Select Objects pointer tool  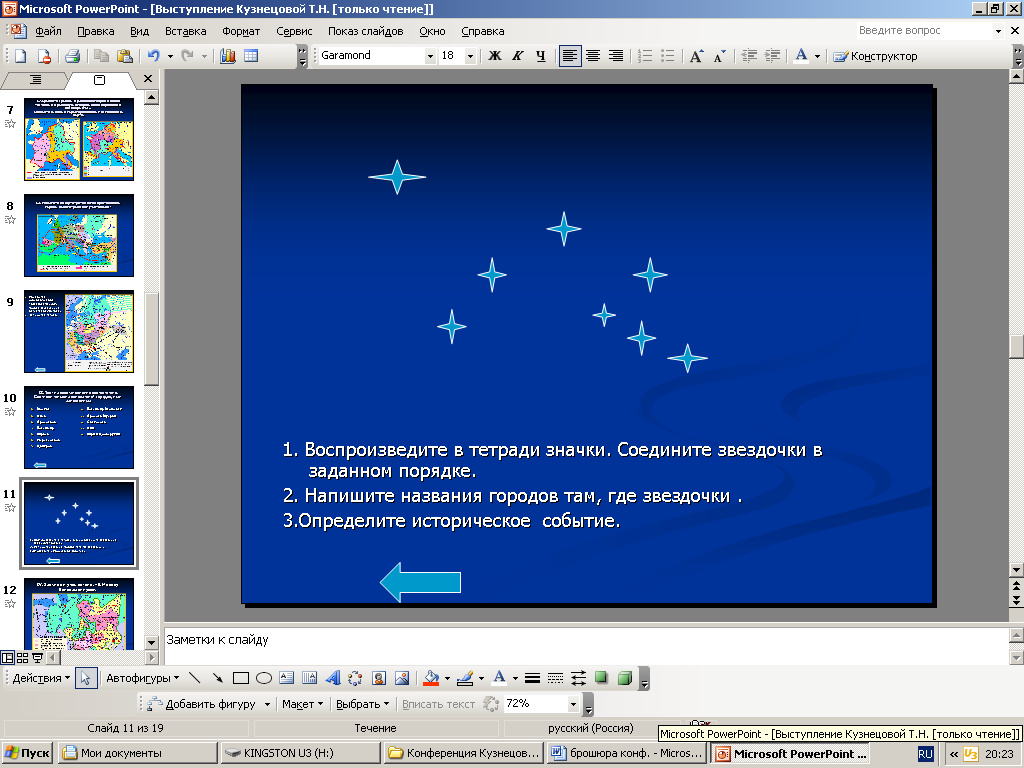coord(86,678)
